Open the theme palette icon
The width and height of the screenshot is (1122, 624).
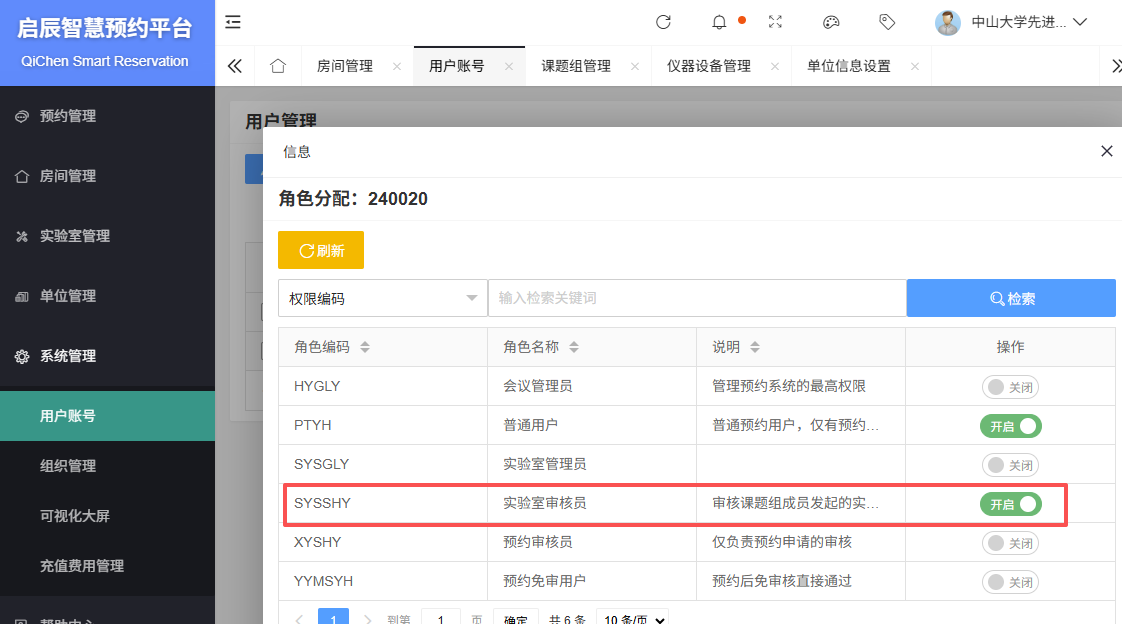tap(831, 22)
